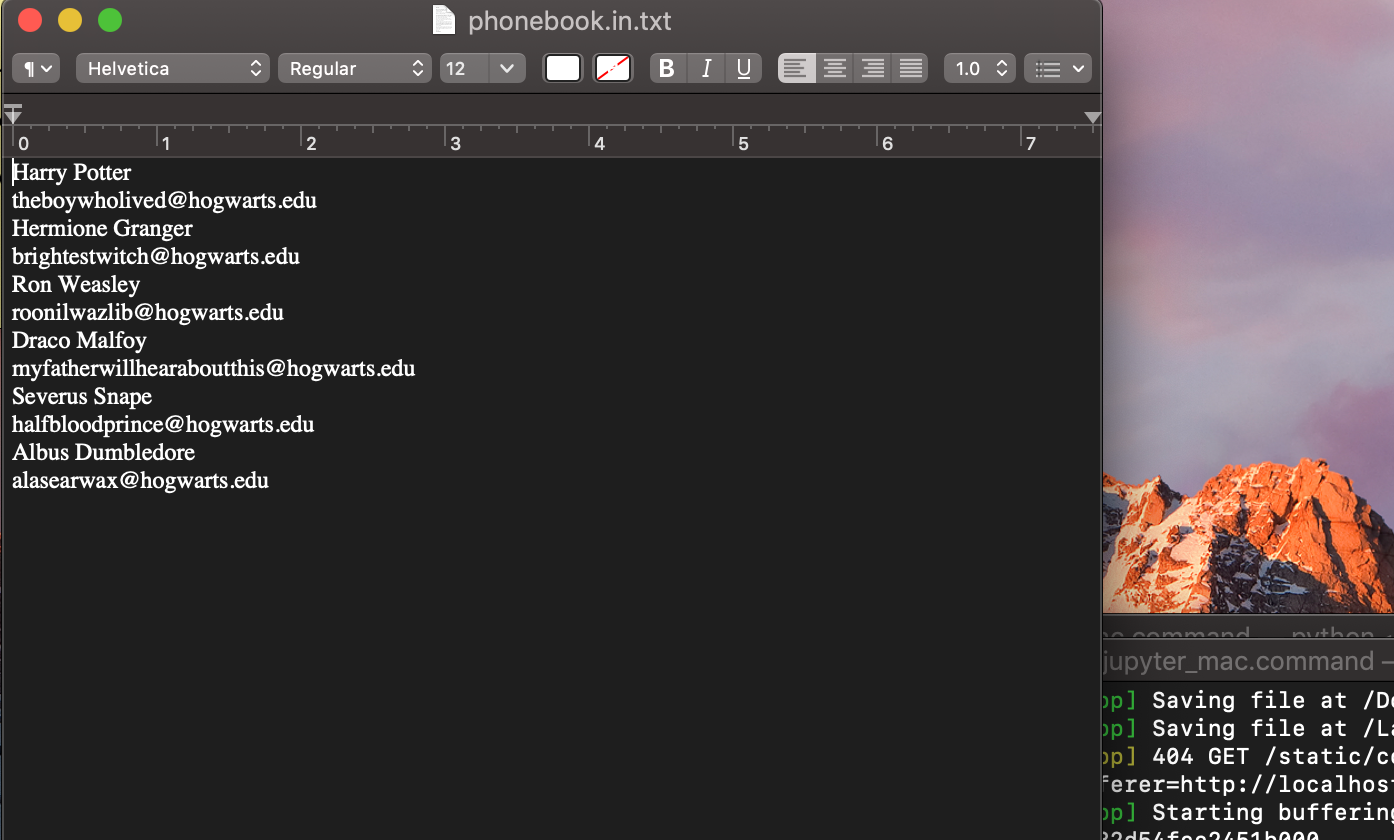Image resolution: width=1394 pixels, height=840 pixels.
Task: Place the cursor on the Harry Potter line
Action: click(x=70, y=172)
